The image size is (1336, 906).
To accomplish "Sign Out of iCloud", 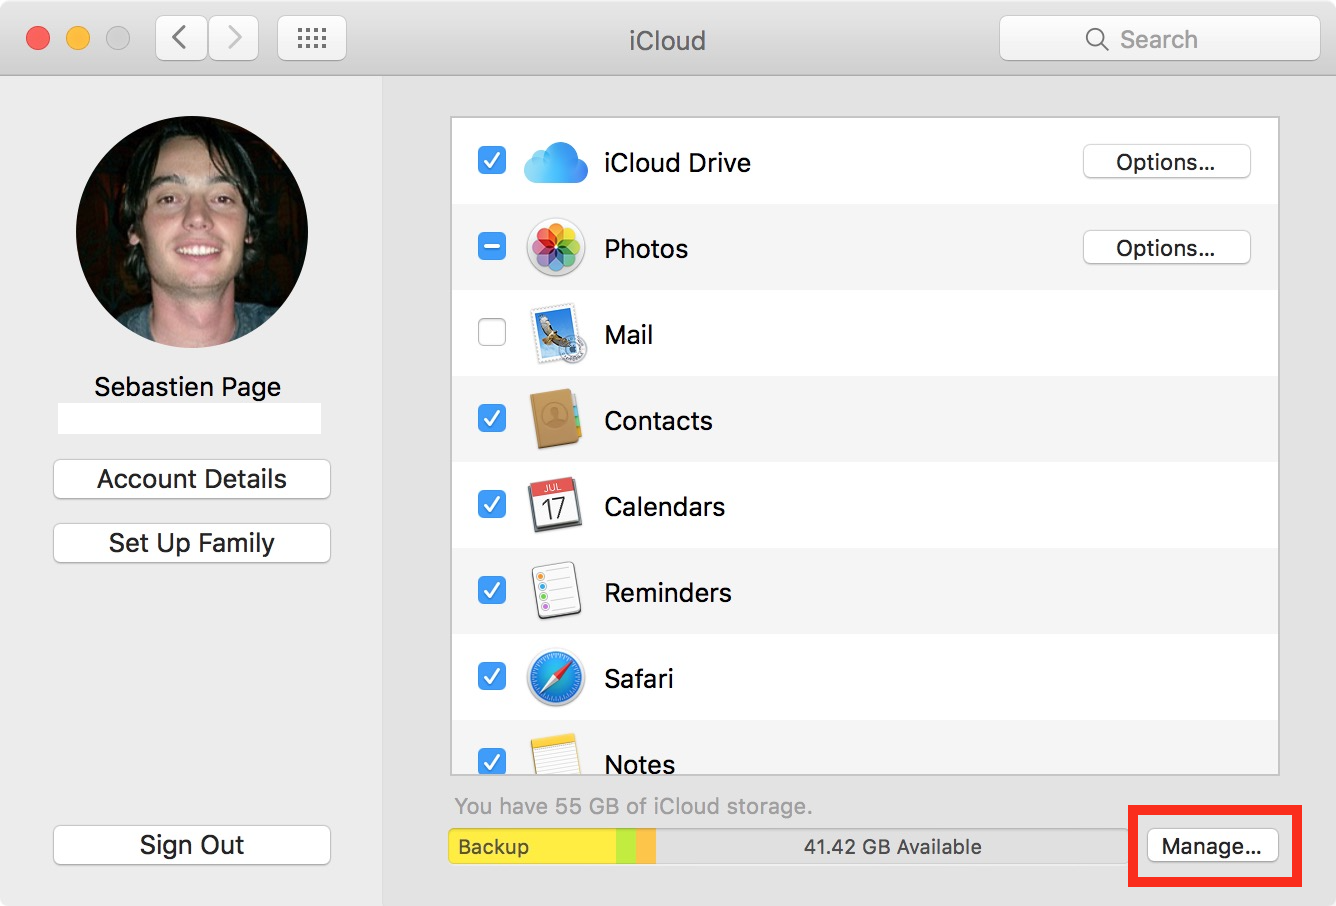I will 192,845.
